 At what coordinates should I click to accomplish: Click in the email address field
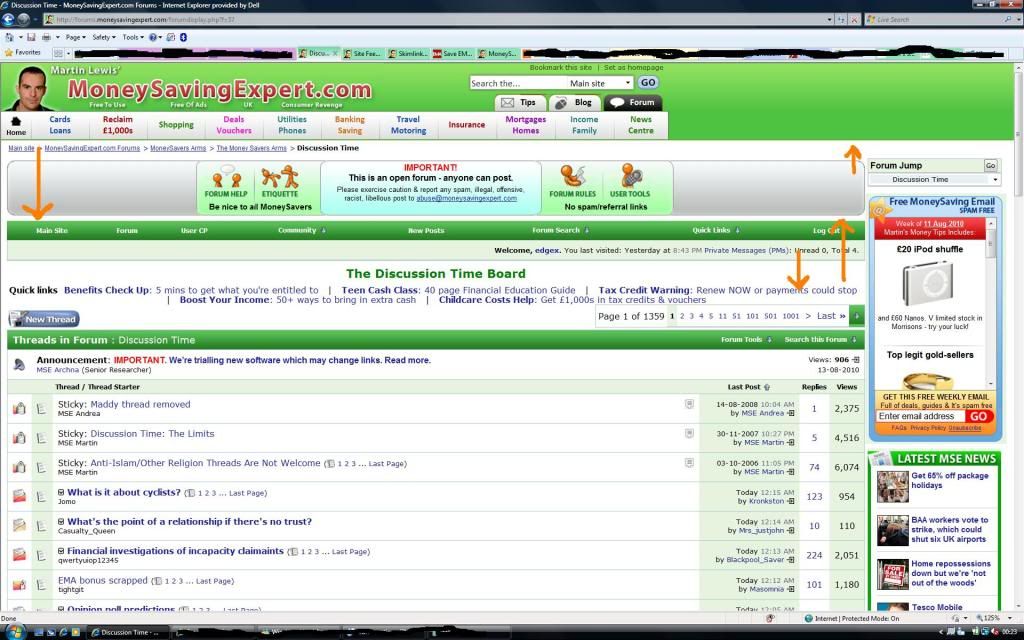tap(920, 416)
